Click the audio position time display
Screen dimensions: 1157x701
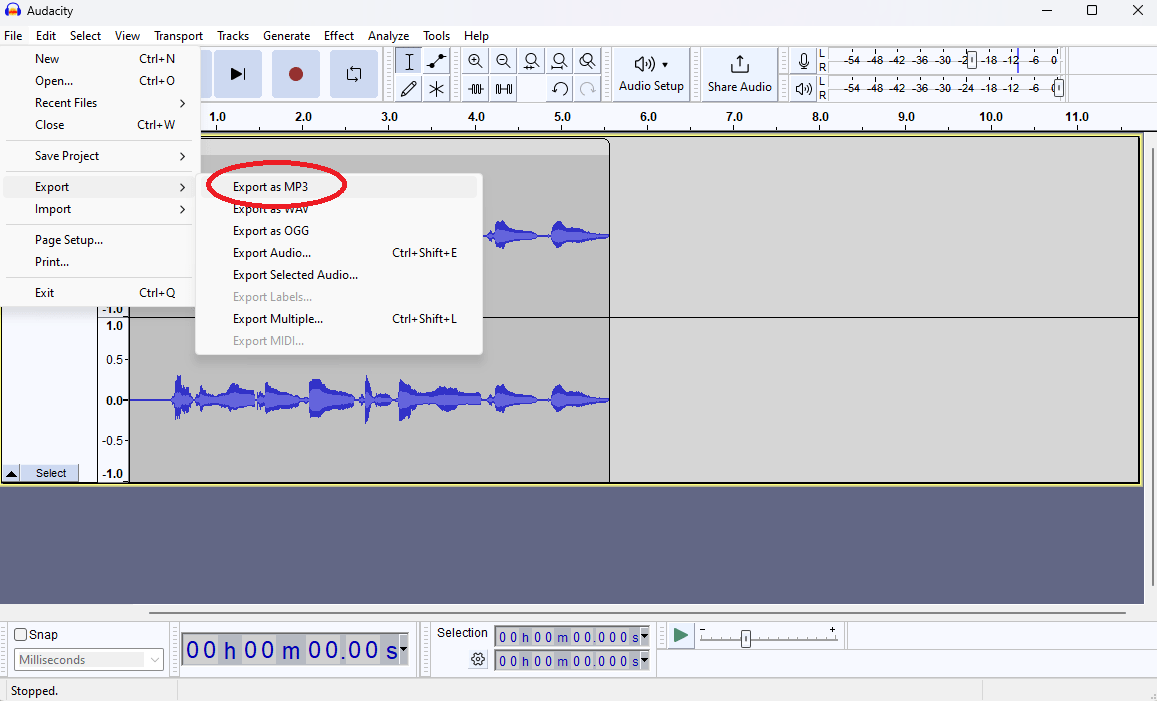click(x=290, y=650)
